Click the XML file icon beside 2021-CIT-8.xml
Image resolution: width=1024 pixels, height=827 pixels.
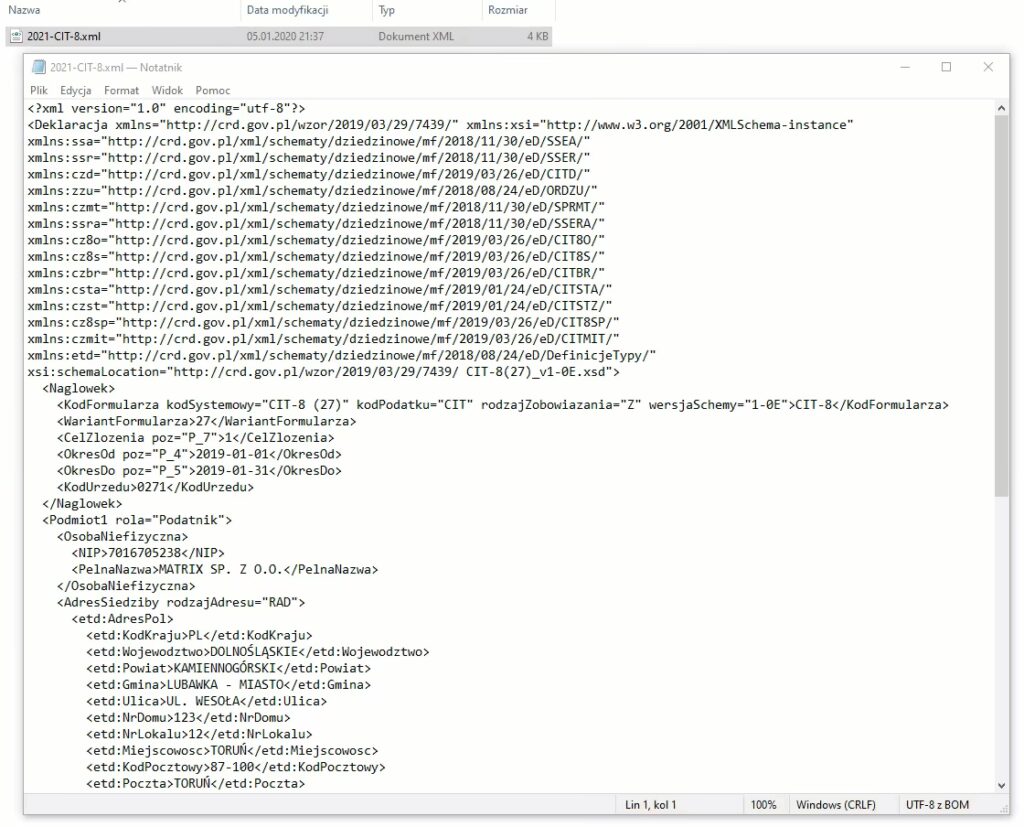coord(16,37)
